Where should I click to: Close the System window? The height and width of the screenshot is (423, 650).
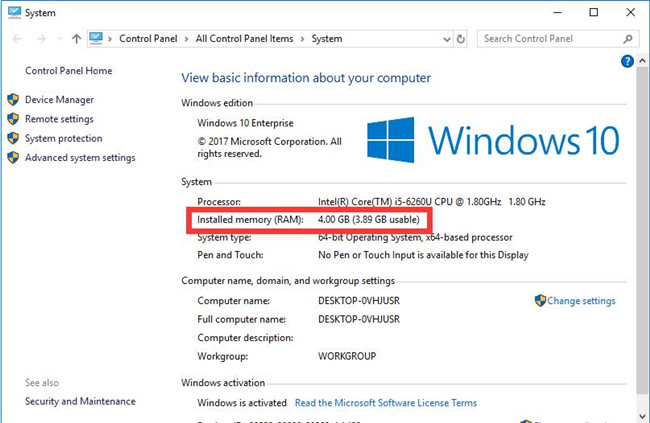point(631,12)
